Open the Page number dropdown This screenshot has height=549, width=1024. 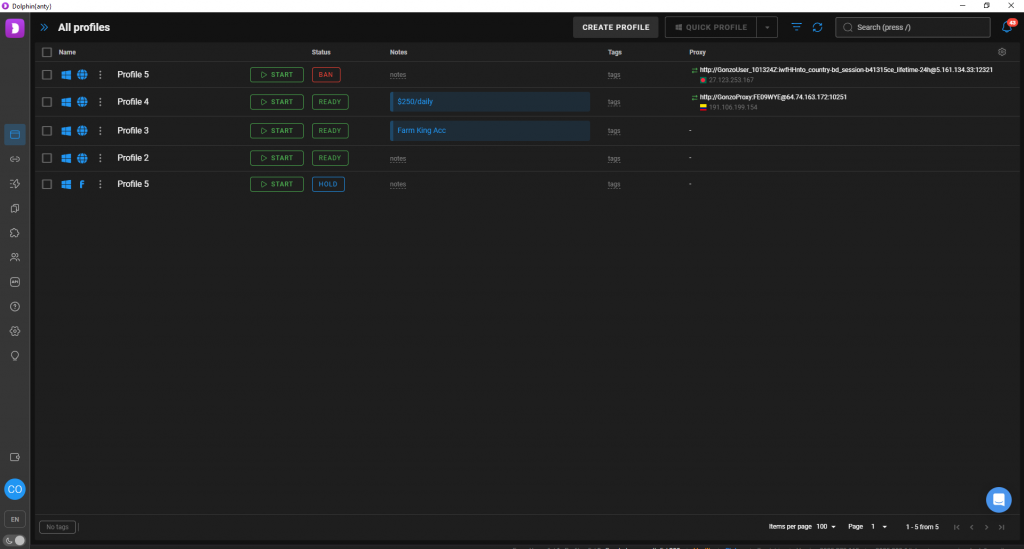tap(878, 526)
